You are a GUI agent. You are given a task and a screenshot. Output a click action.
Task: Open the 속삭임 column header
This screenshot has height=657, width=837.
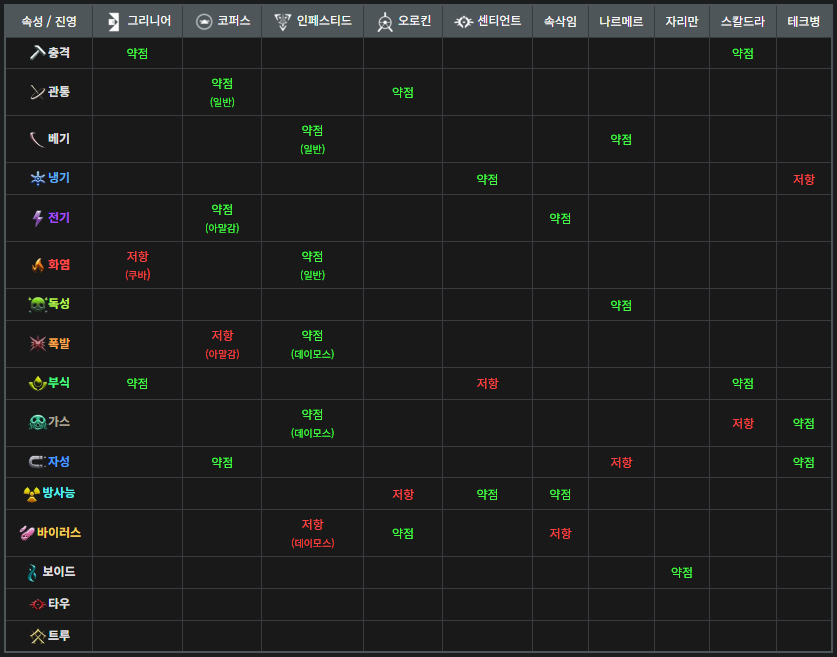click(x=560, y=21)
